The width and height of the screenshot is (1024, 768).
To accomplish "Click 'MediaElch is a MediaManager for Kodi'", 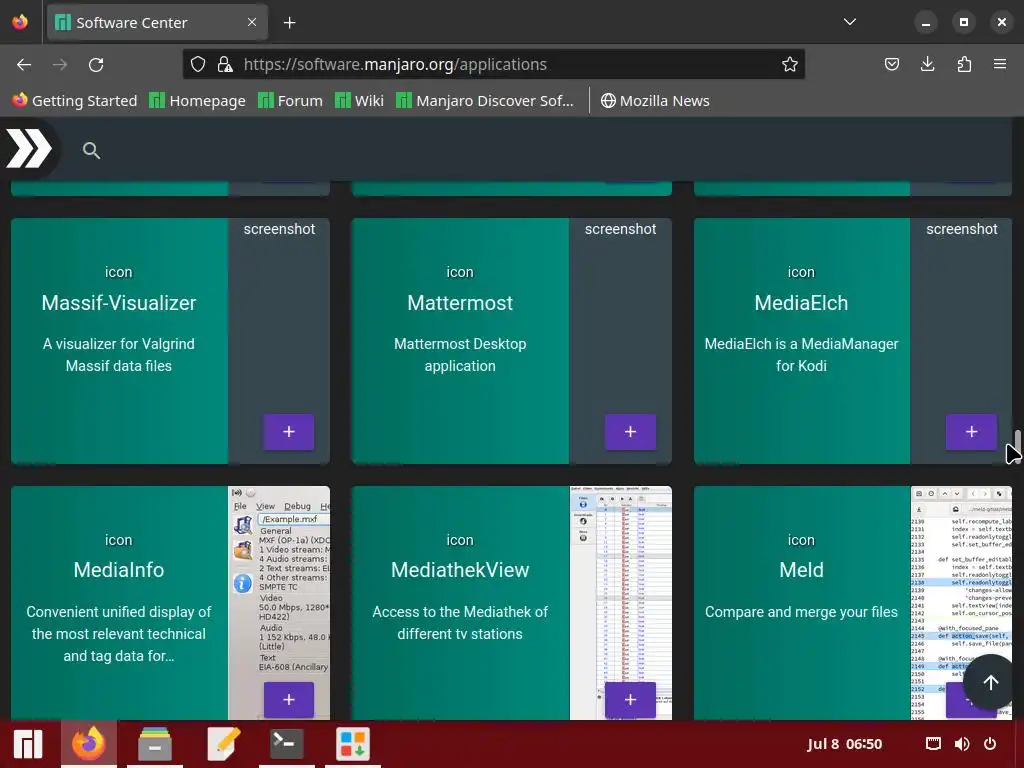I will [x=801, y=355].
